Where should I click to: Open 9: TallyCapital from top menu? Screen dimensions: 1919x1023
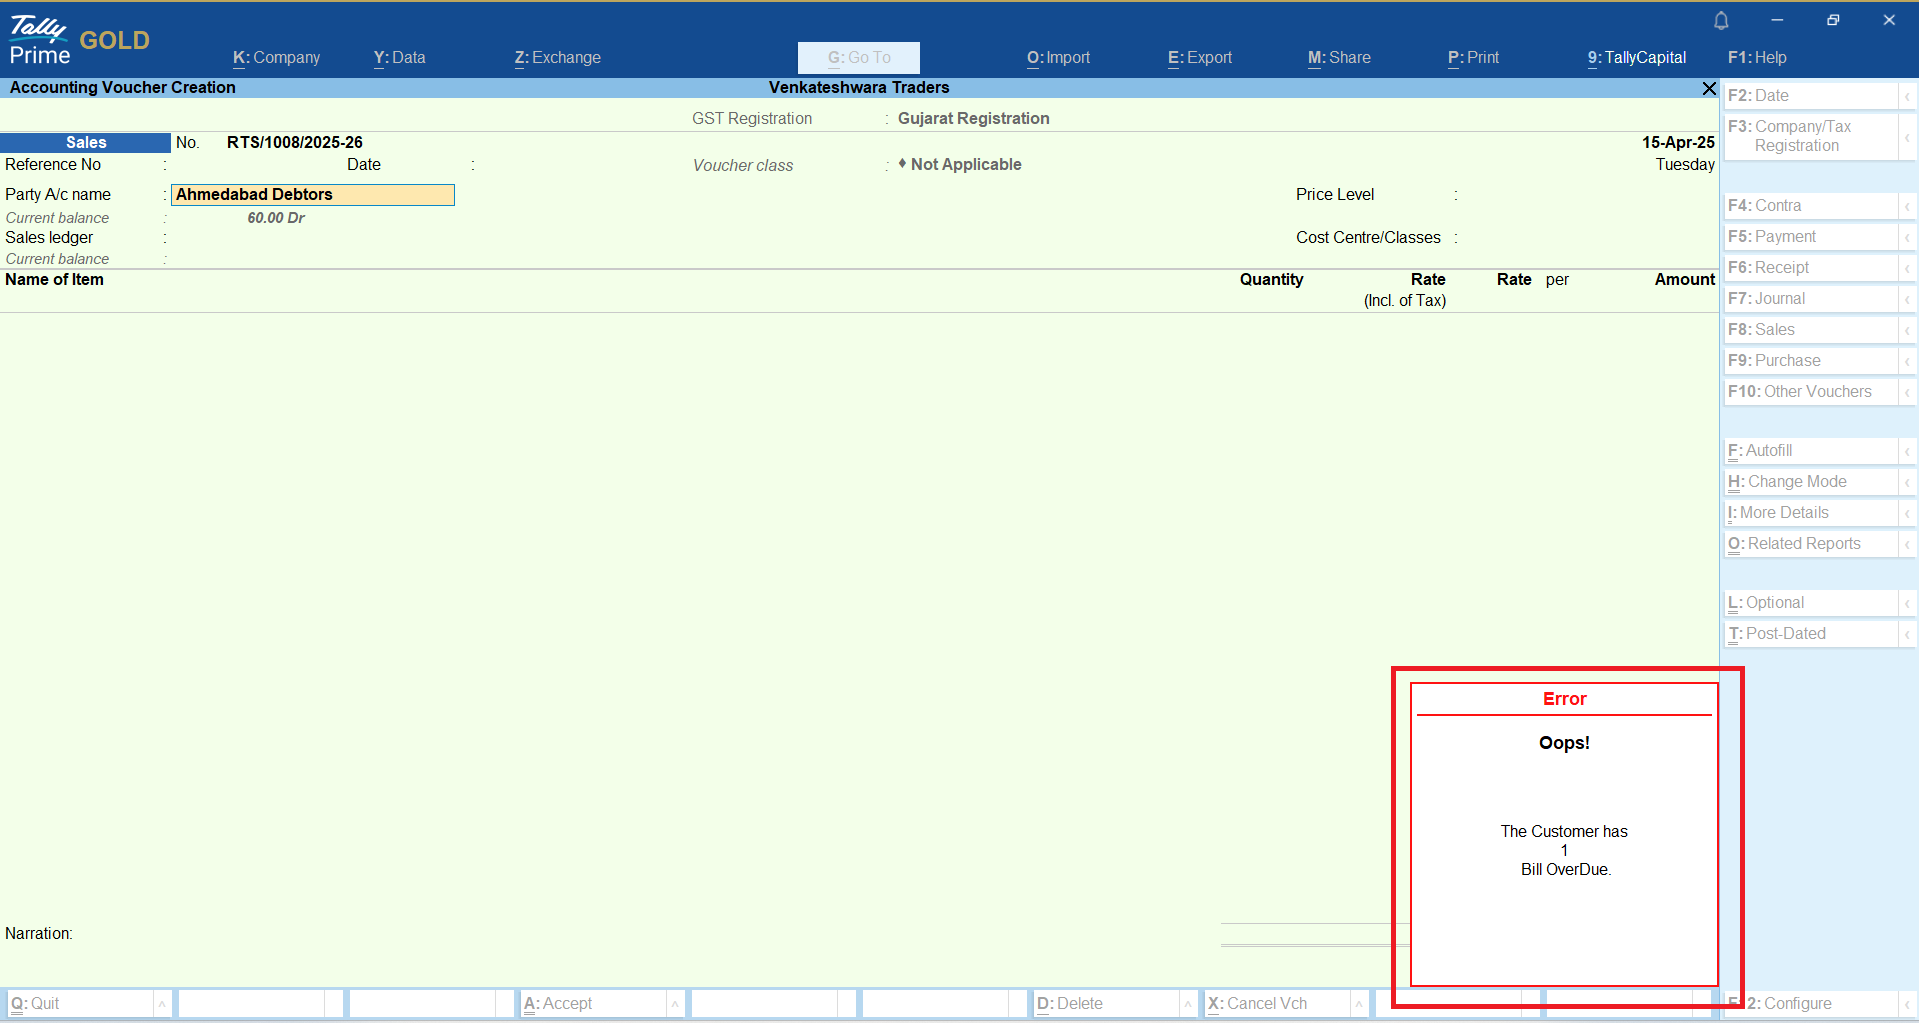(1636, 58)
